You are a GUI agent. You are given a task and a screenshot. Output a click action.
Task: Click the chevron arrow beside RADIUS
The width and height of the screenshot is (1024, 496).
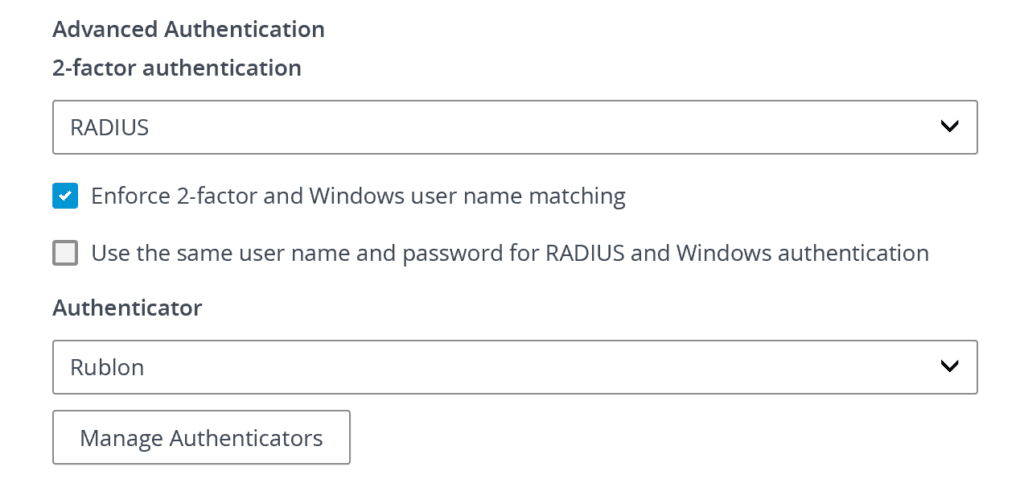(949, 127)
